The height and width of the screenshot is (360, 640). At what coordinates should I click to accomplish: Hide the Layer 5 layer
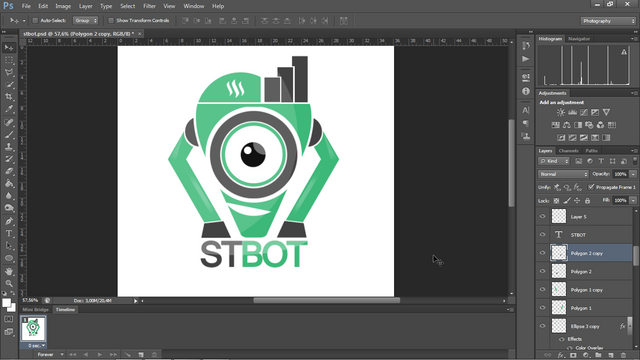[542, 217]
